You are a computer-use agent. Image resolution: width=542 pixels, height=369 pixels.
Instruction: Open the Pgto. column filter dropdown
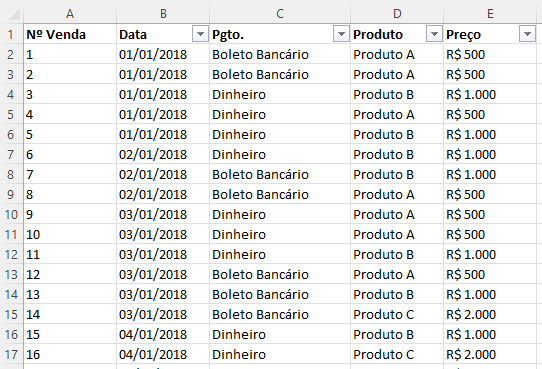coord(341,34)
